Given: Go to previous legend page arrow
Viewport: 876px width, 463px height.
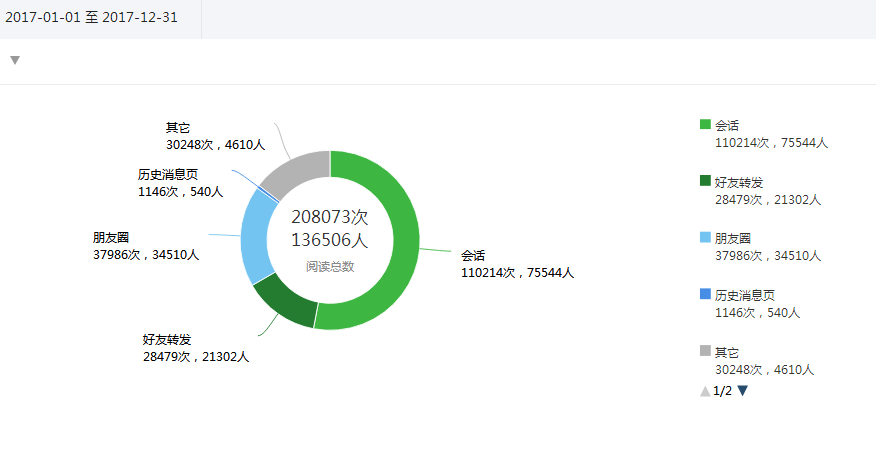Looking at the screenshot, I should 705,391.
